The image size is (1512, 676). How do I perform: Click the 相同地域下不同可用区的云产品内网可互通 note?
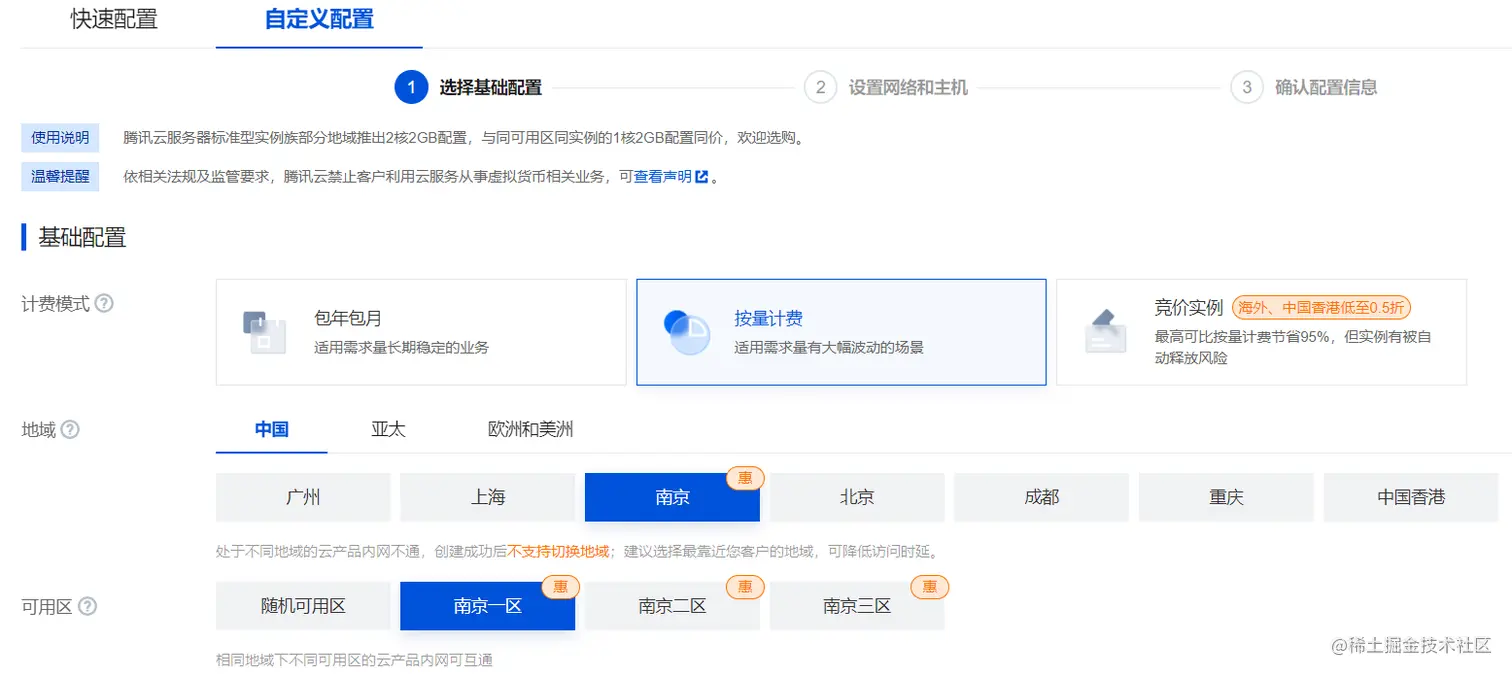[x=354, y=660]
